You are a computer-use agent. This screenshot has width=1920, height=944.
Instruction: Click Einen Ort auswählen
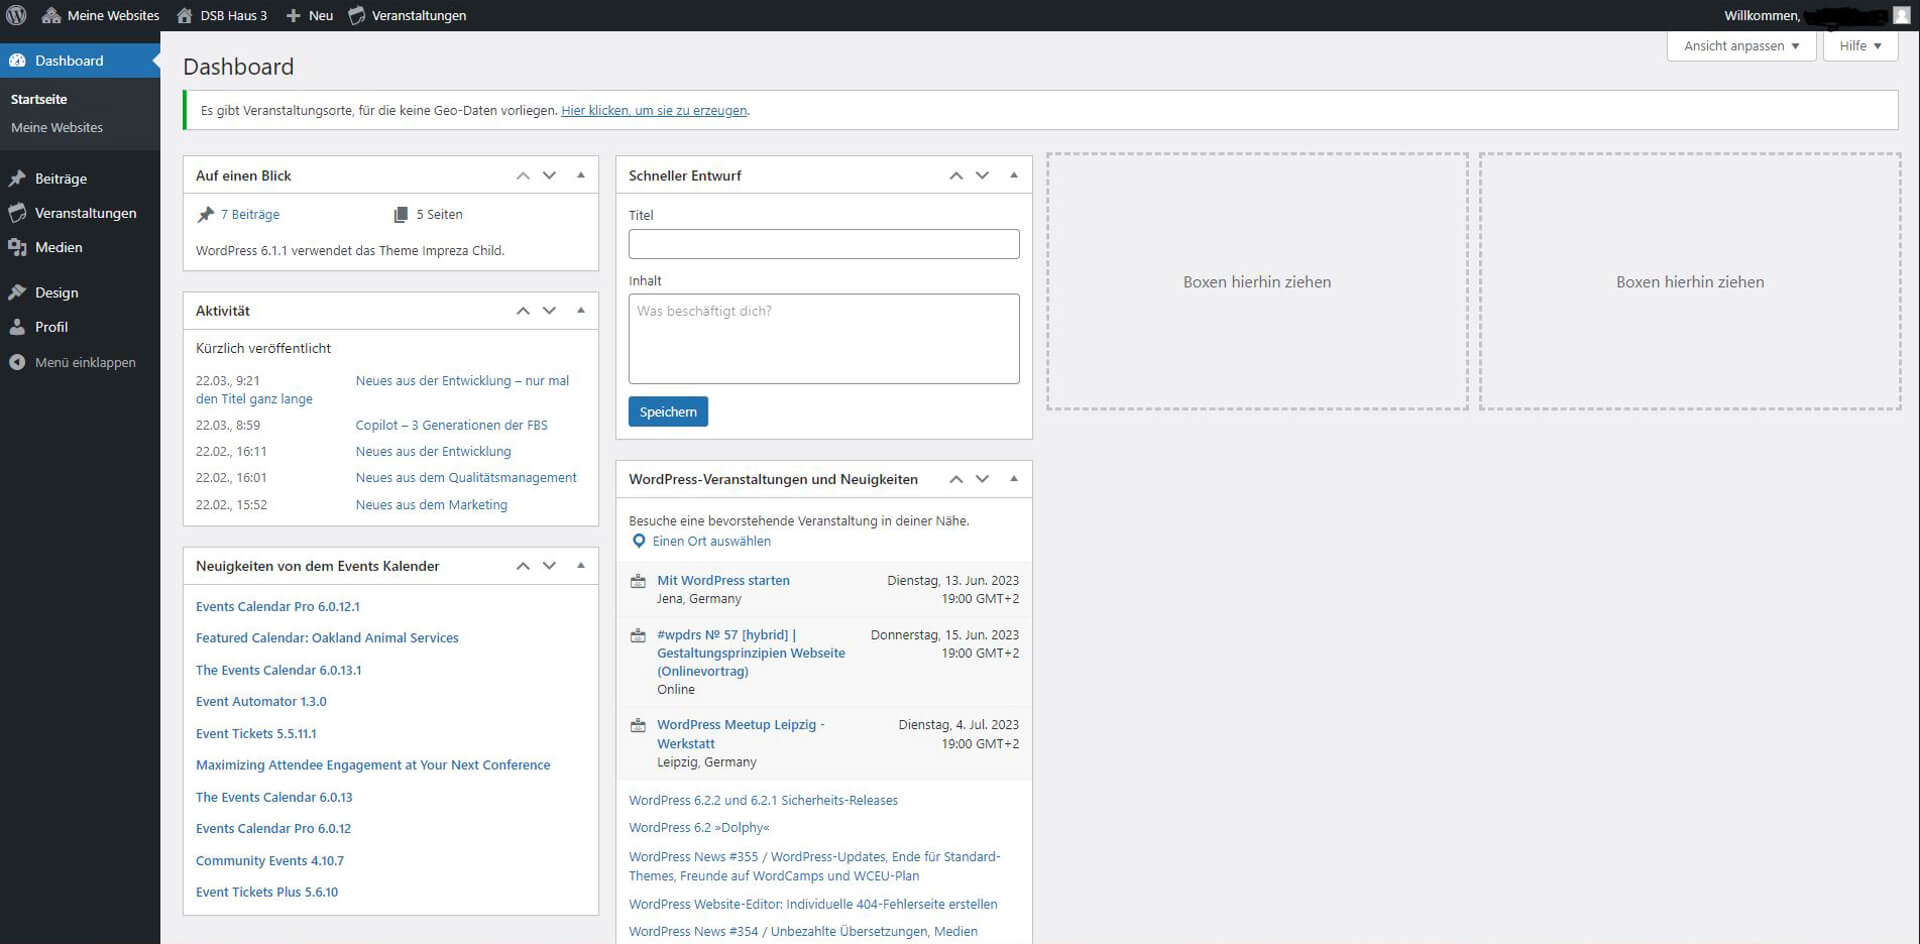(x=712, y=541)
